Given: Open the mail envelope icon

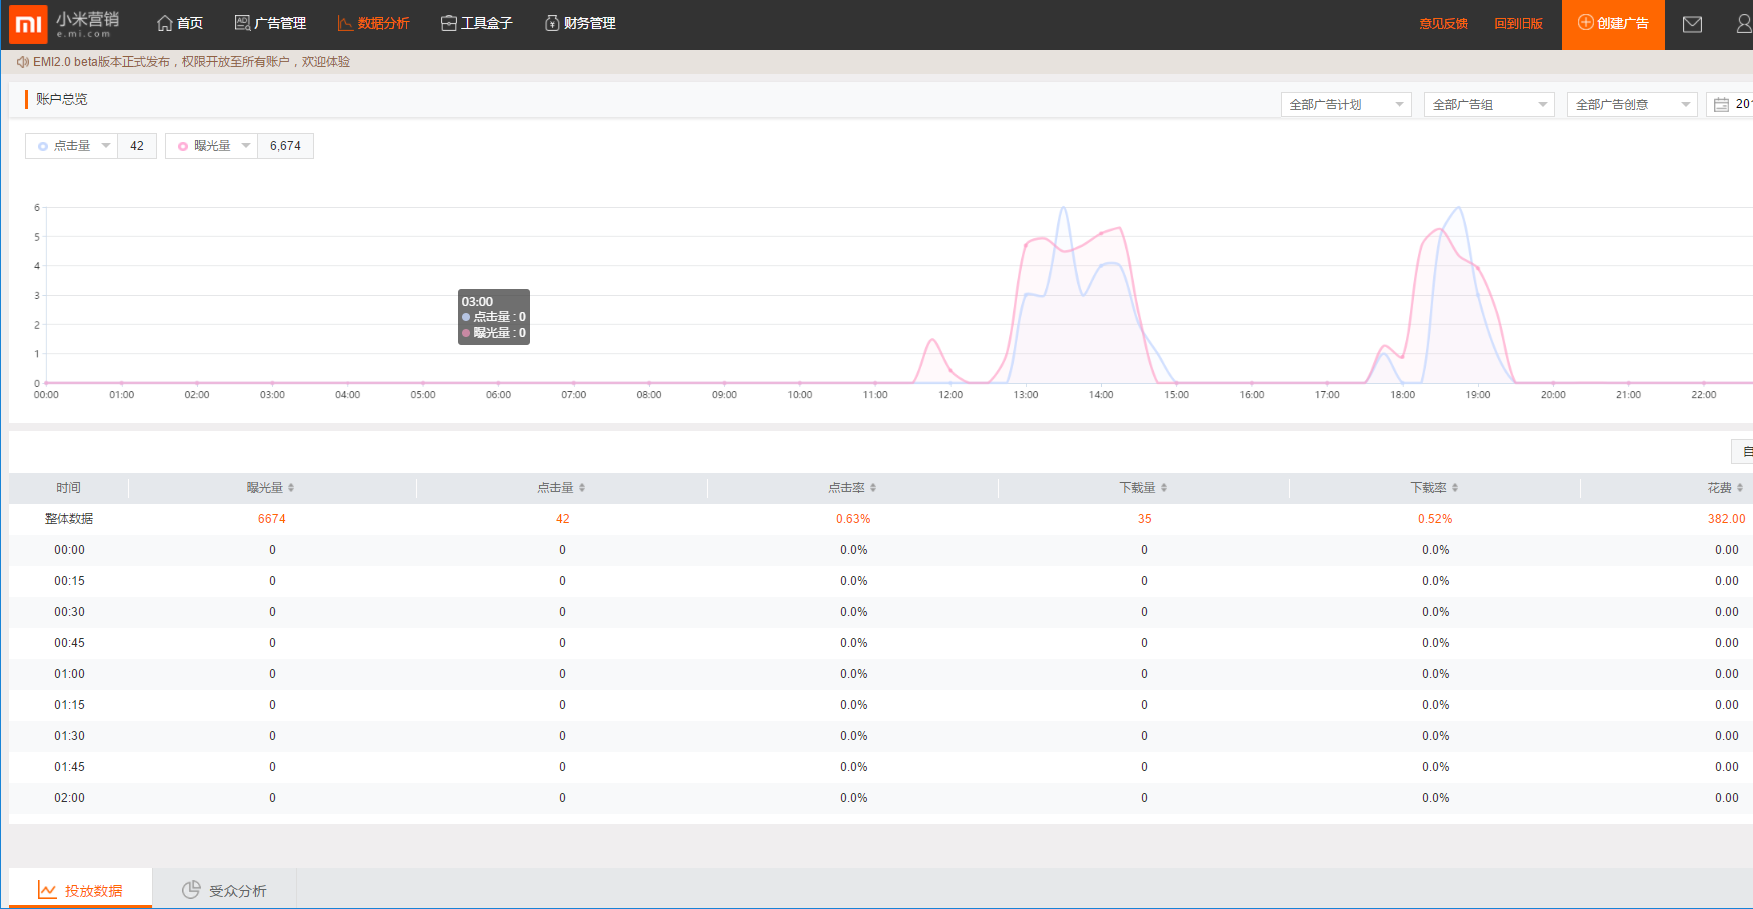Looking at the screenshot, I should [x=1692, y=24].
